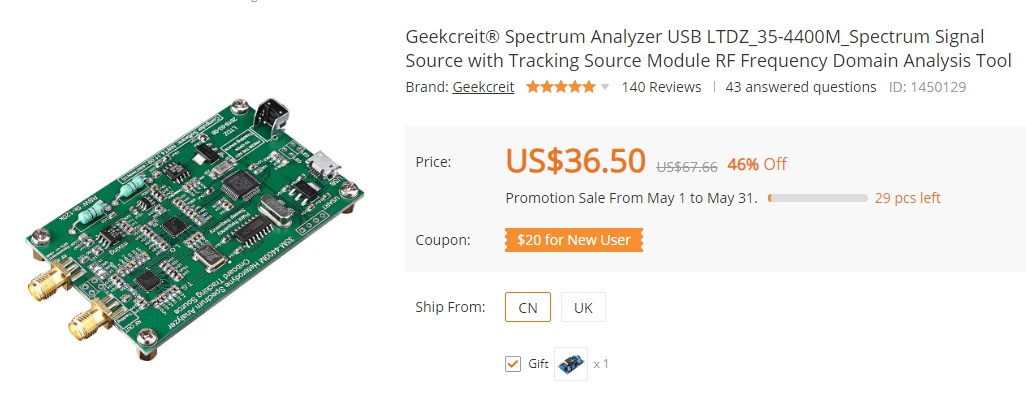Click the stock remaining progress bar
1026x397 pixels.
818,198
